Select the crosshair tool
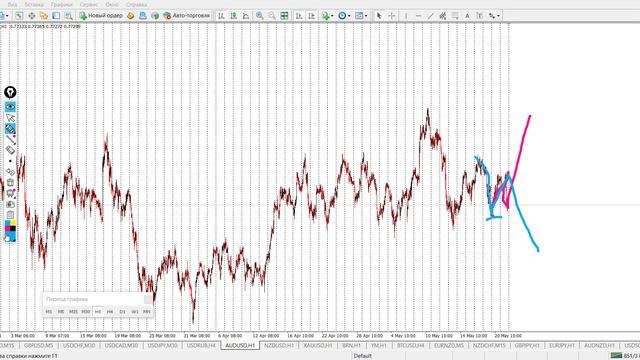This screenshot has height=360, width=640. [391, 16]
